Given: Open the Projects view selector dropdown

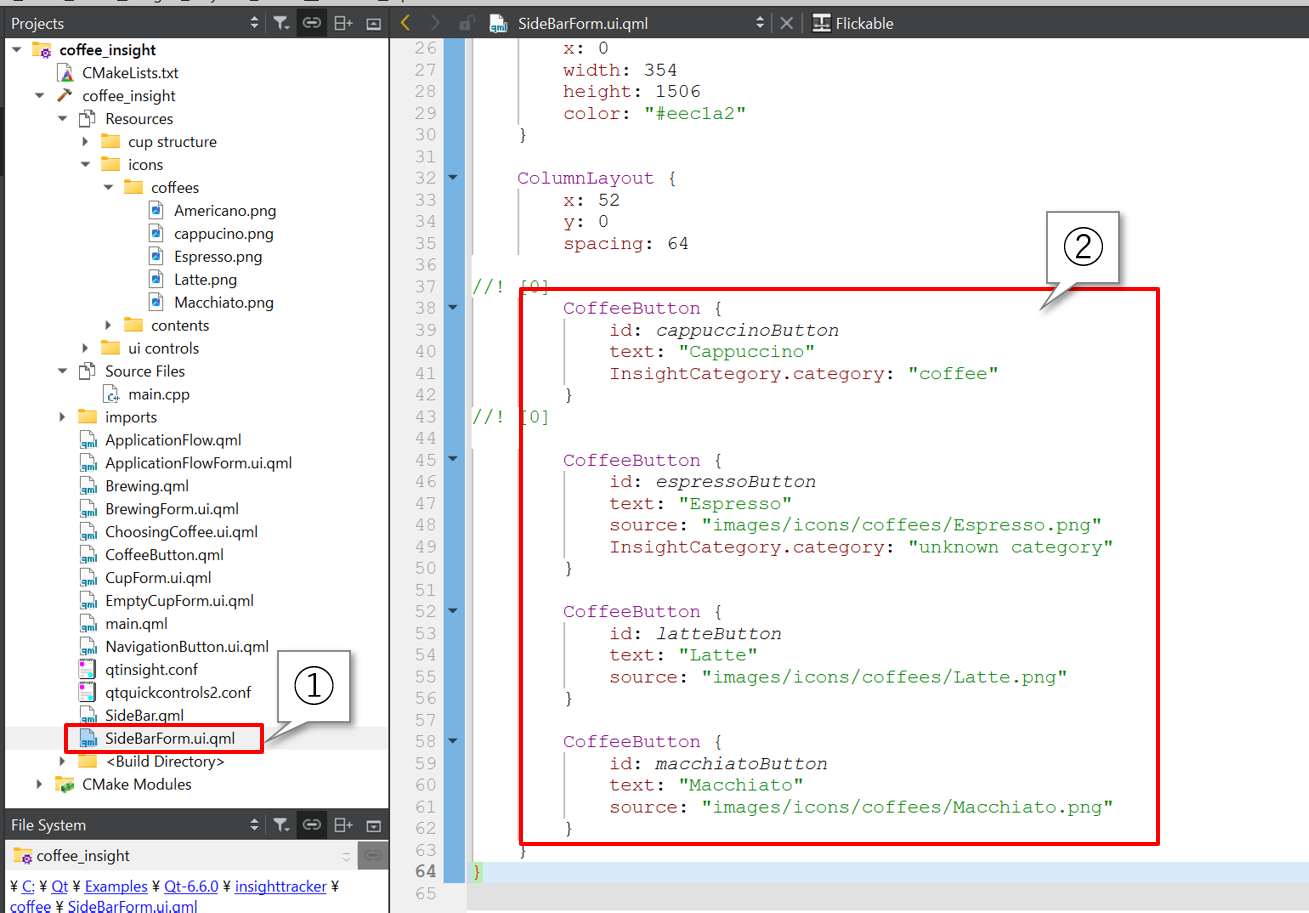Looking at the screenshot, I should [x=254, y=23].
